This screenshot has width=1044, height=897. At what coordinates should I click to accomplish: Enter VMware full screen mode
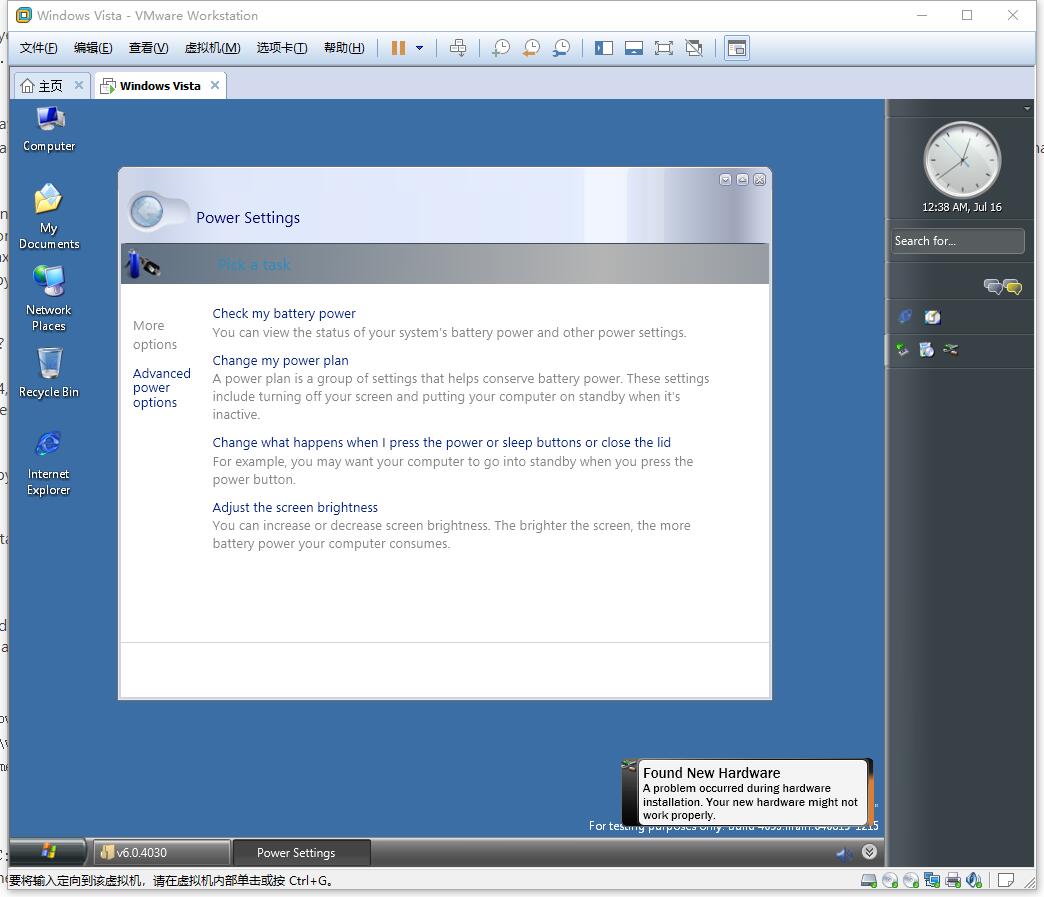point(664,48)
